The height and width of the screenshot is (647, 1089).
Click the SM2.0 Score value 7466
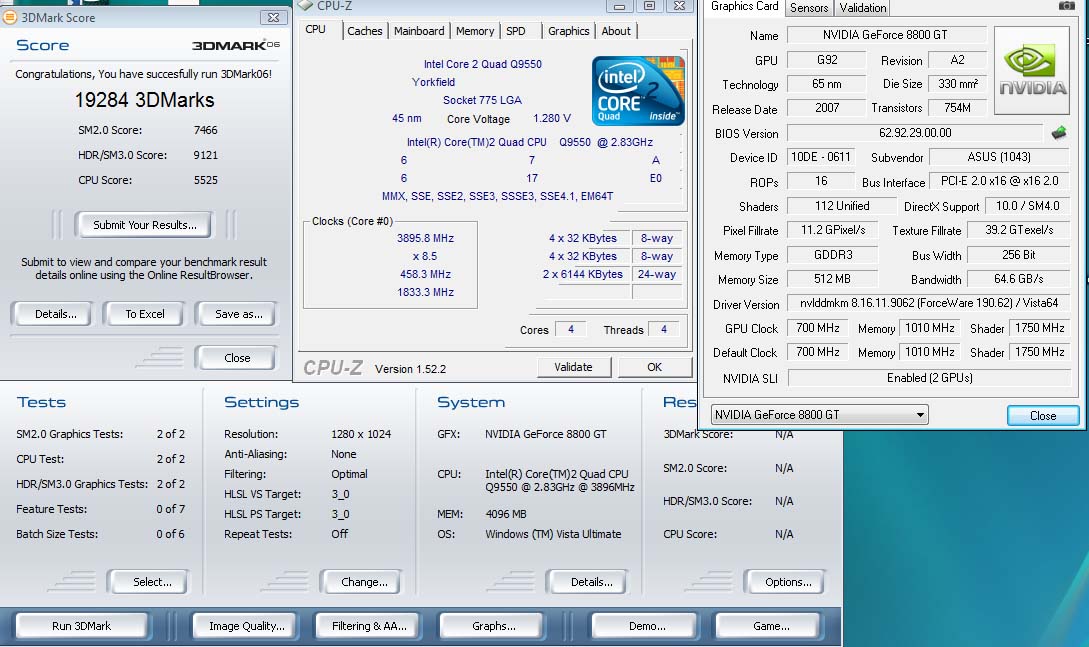click(x=206, y=130)
